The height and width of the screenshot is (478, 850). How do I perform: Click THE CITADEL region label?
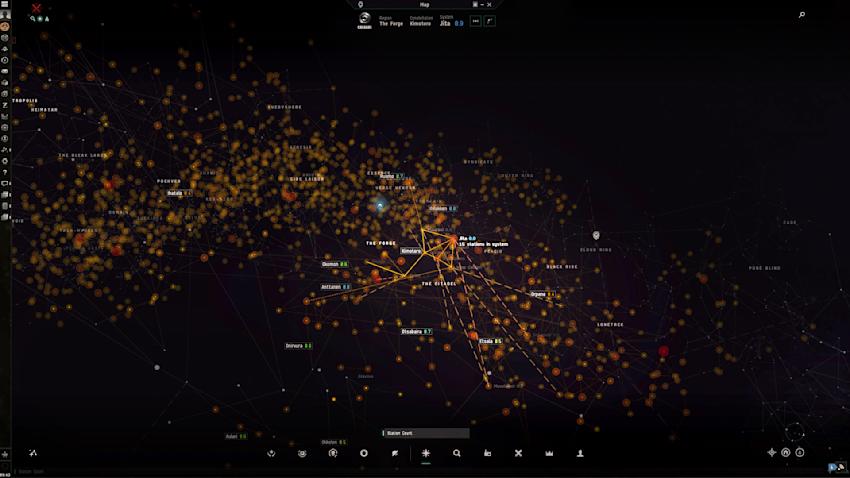coord(439,283)
